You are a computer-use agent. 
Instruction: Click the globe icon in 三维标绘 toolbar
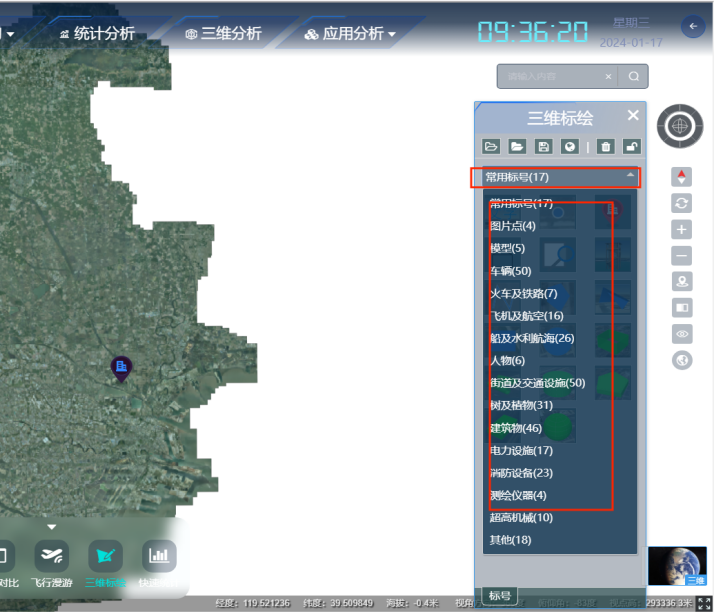point(570,146)
